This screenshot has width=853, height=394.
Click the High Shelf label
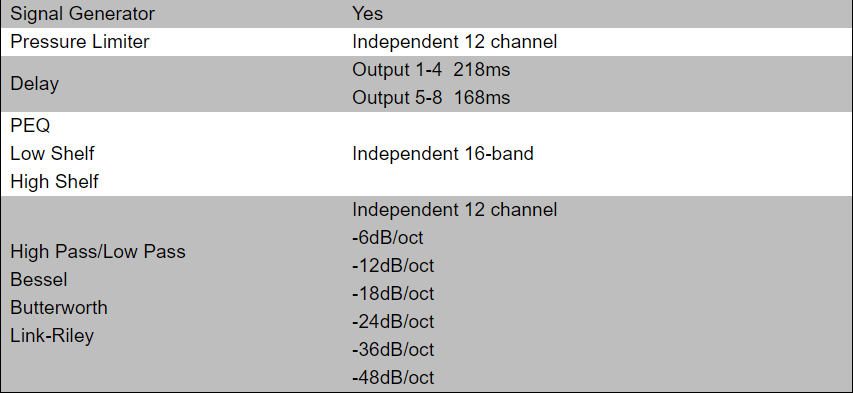(x=54, y=182)
